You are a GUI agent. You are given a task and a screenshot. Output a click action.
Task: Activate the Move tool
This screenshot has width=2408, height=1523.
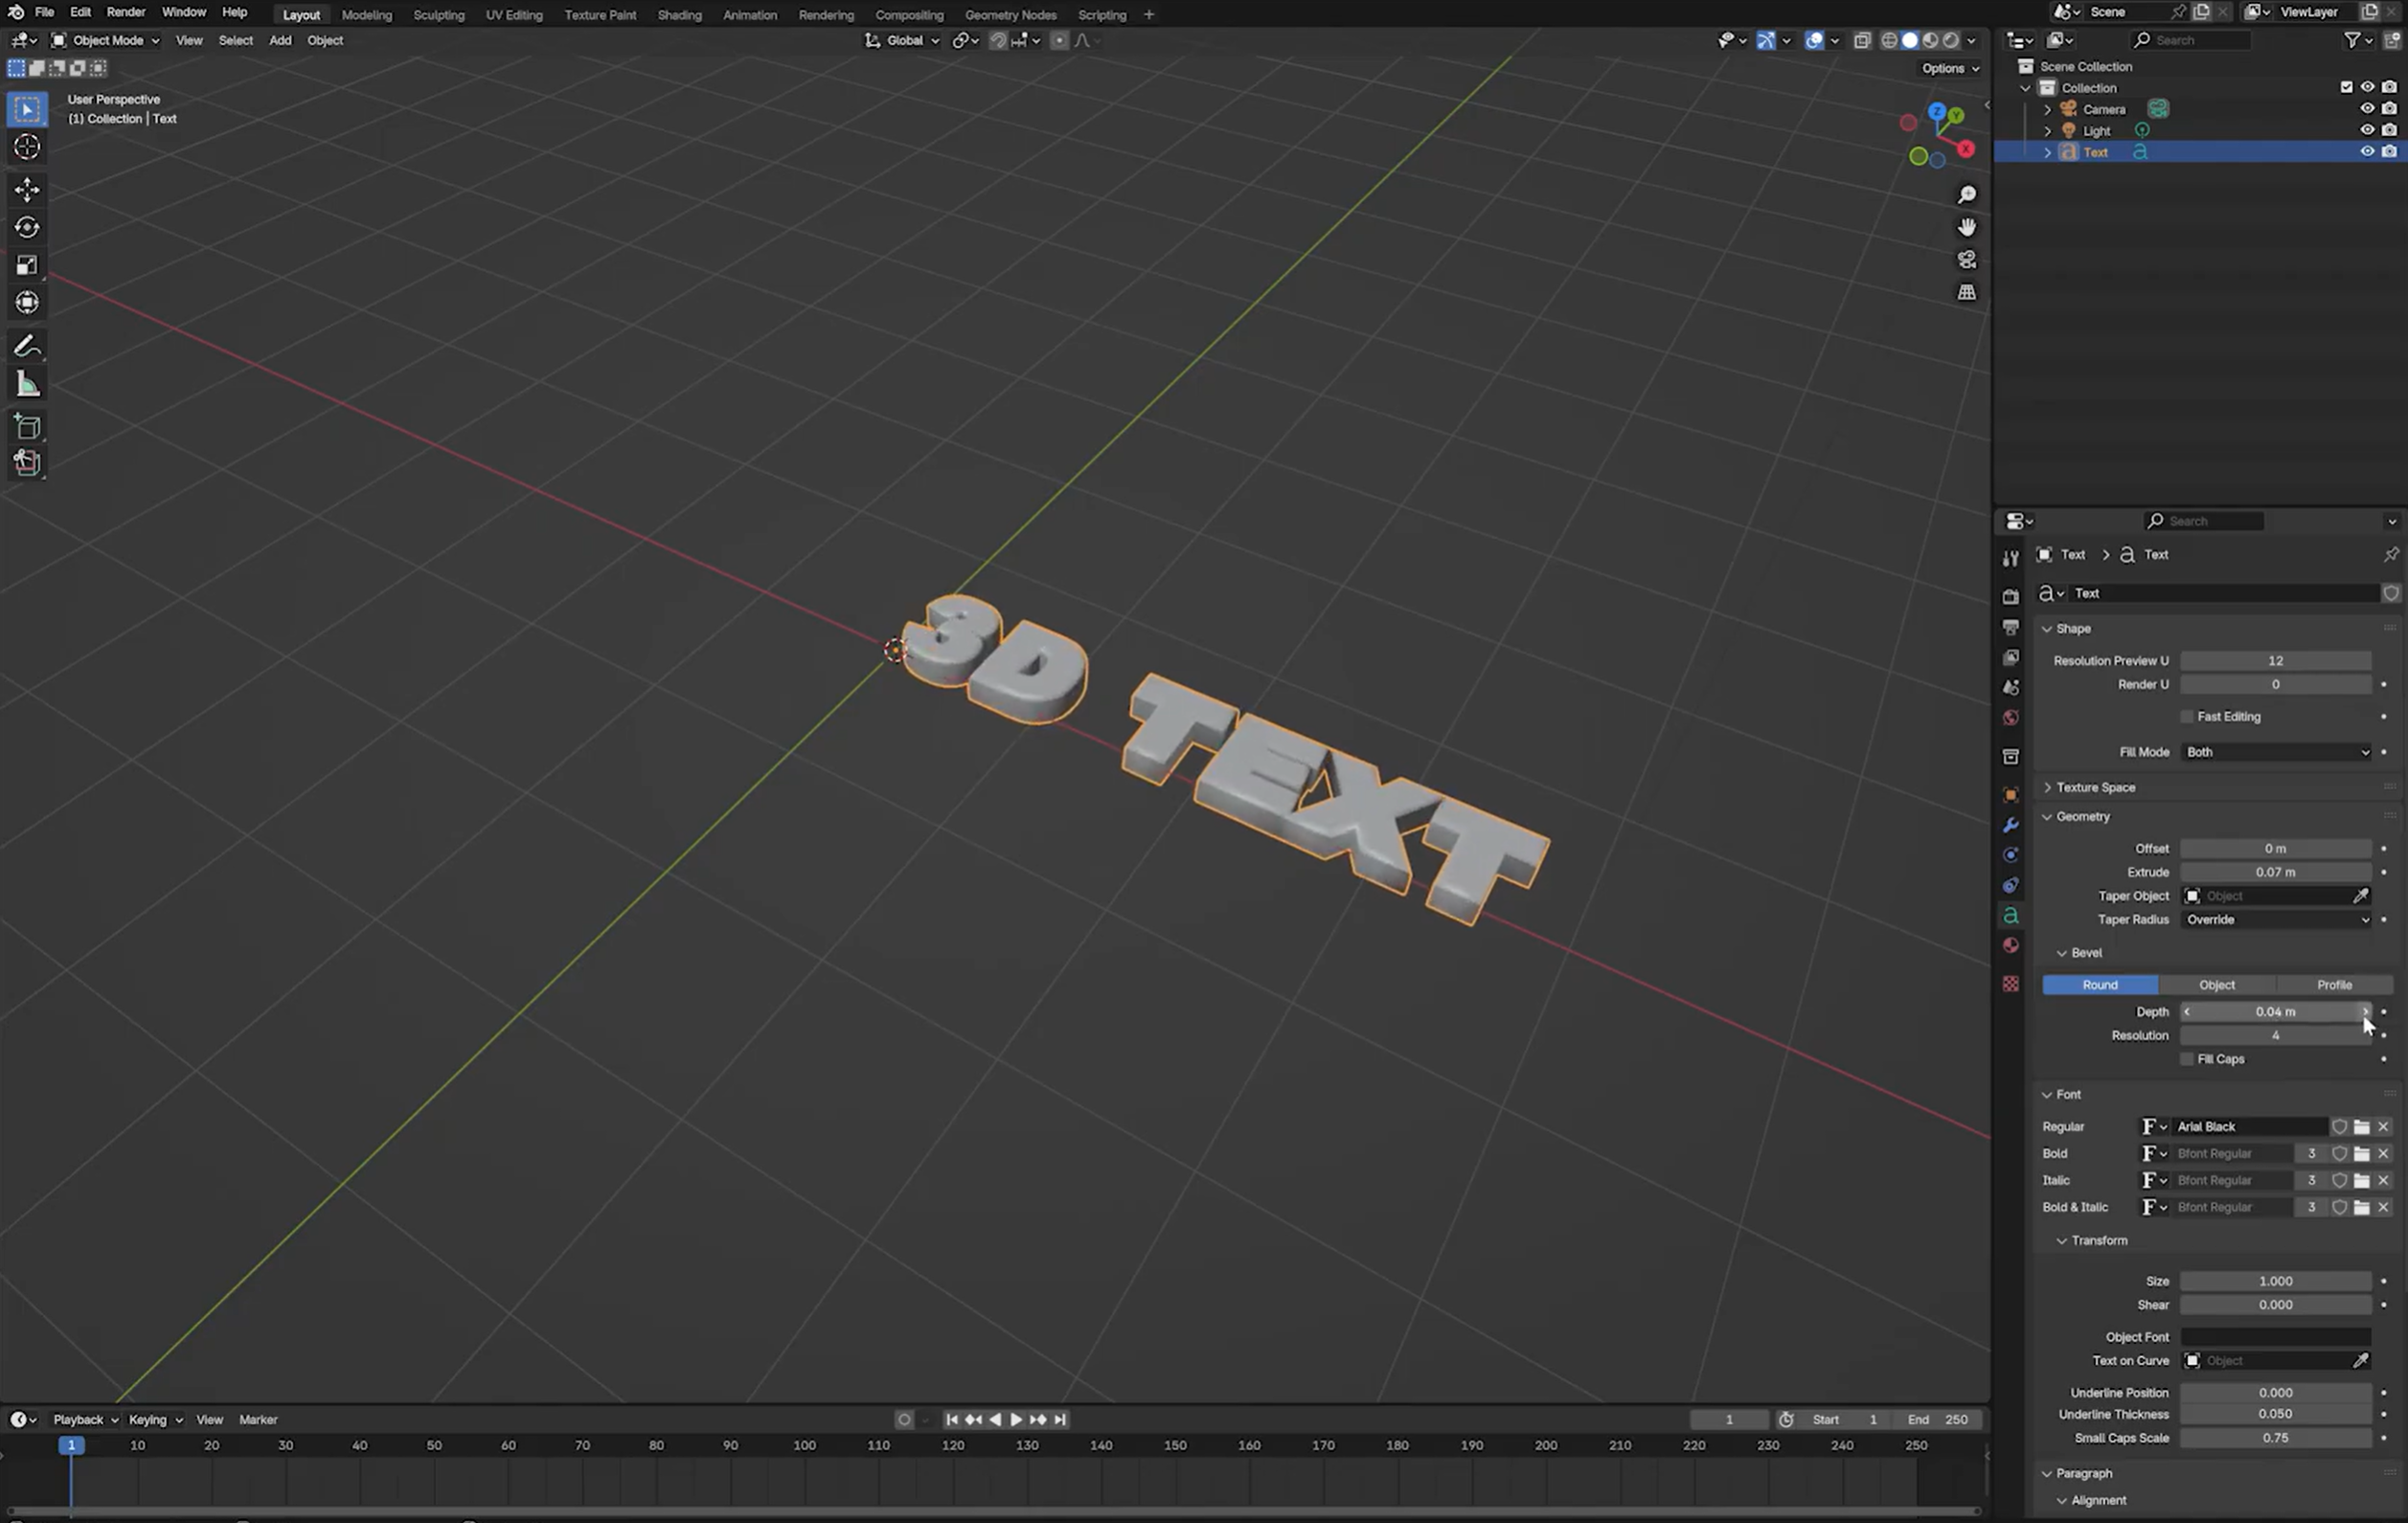pyautogui.click(x=27, y=189)
